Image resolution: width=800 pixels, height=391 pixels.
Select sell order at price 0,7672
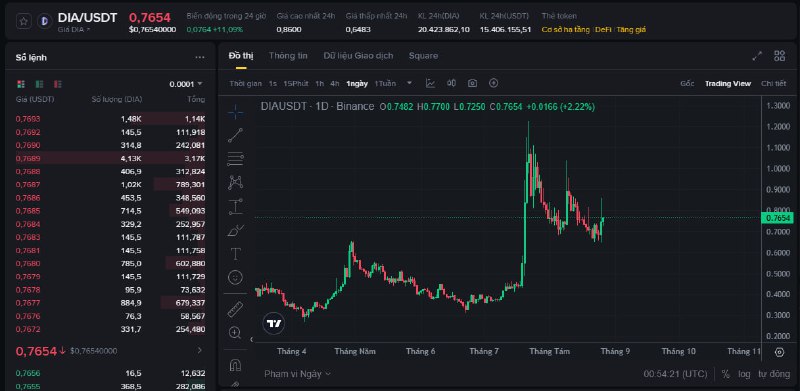110,329
